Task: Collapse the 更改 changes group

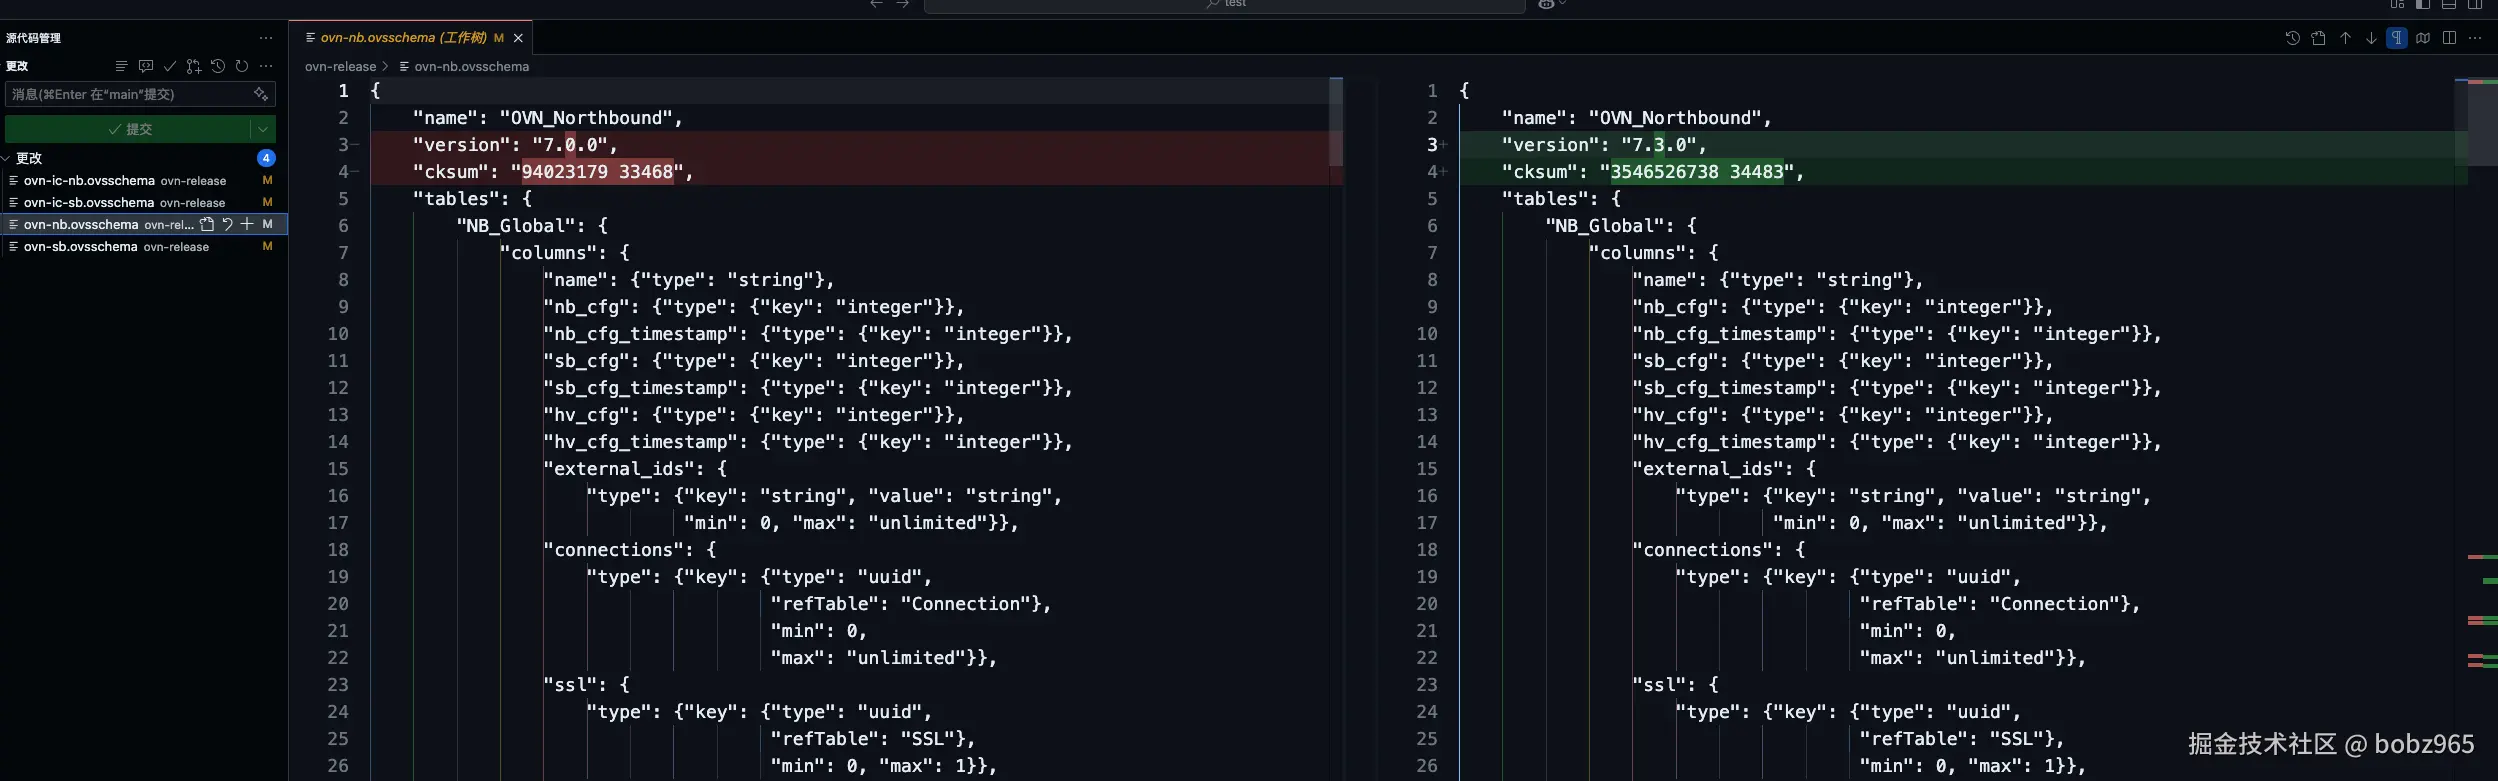Action: pos(6,158)
